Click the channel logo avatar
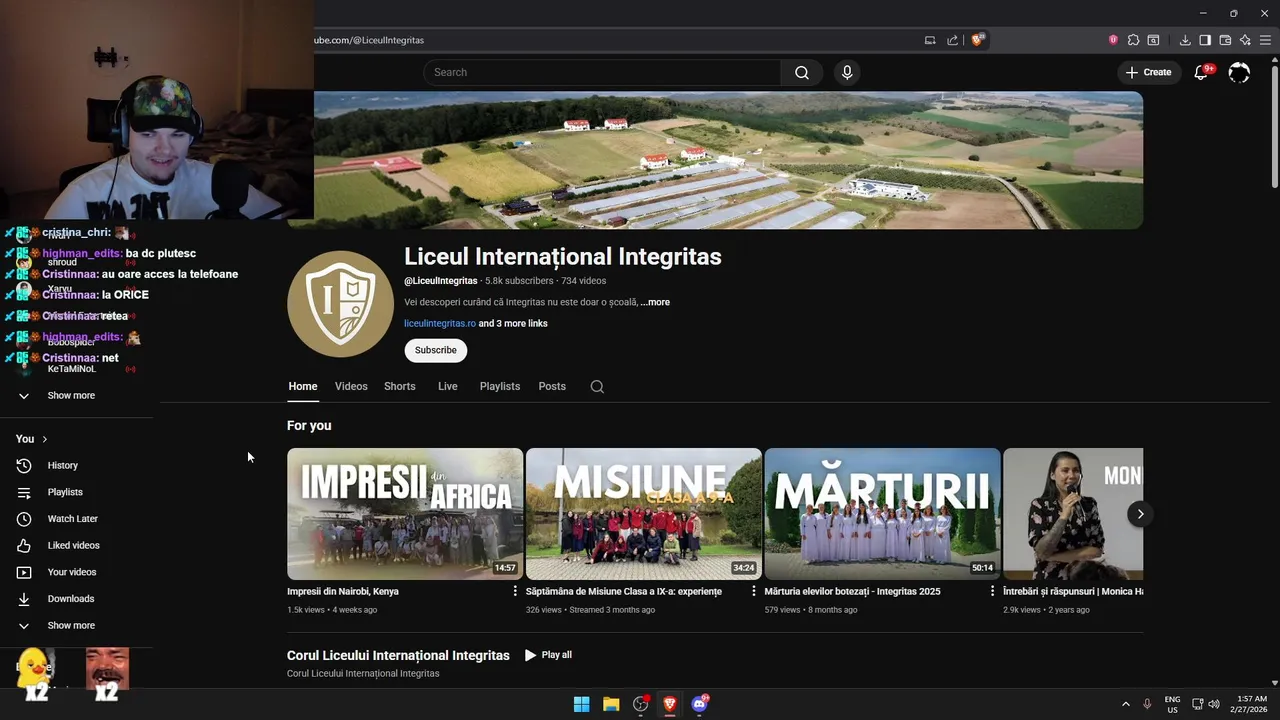1280x720 pixels. click(x=340, y=304)
